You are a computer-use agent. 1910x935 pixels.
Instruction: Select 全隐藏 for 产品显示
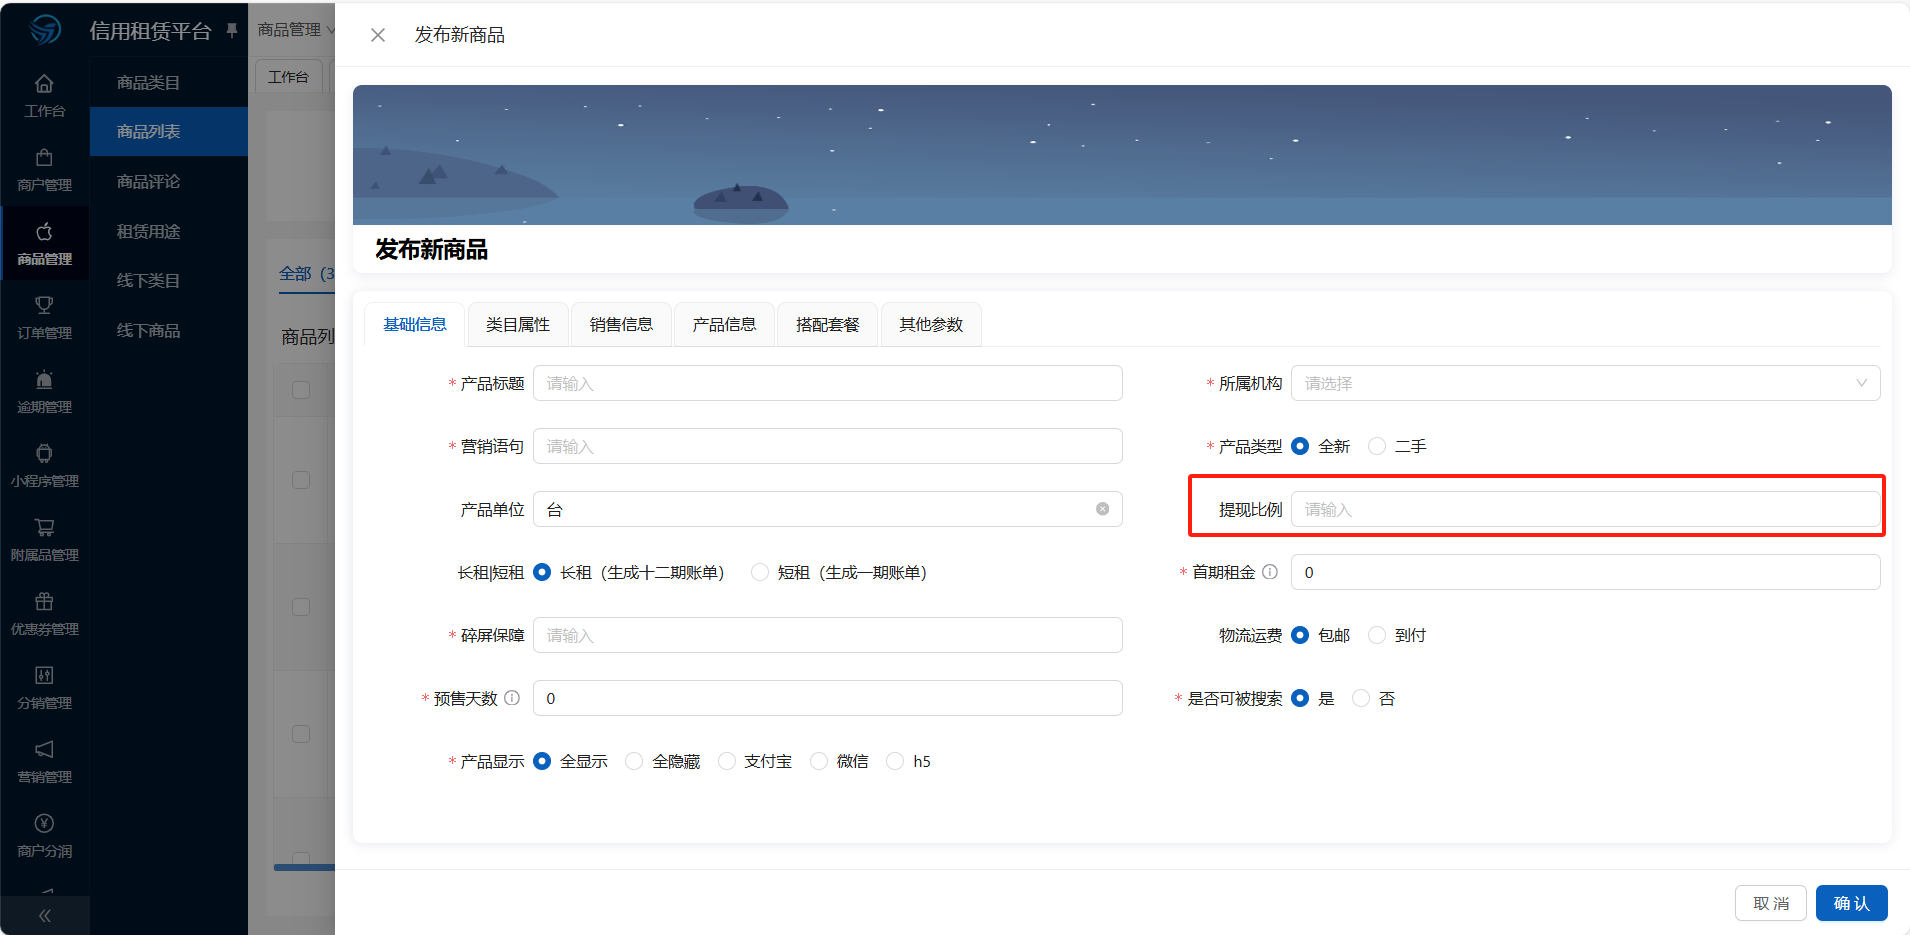pyautogui.click(x=634, y=761)
